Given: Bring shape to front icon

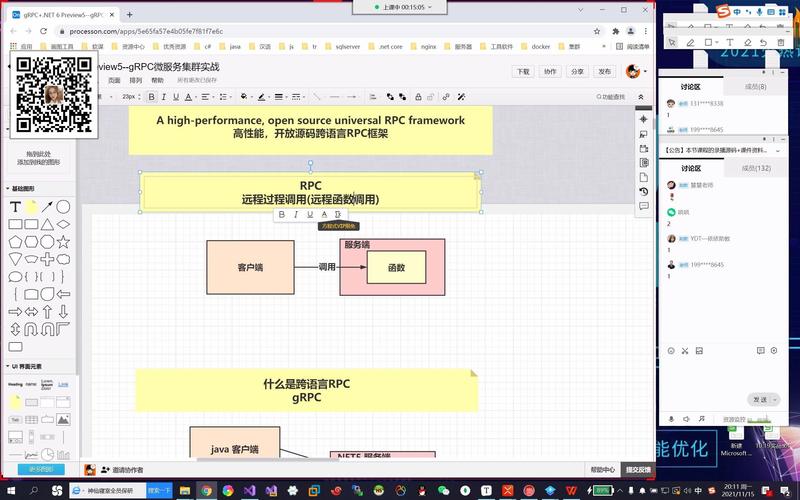Looking at the screenshot, I should click(x=390, y=97).
